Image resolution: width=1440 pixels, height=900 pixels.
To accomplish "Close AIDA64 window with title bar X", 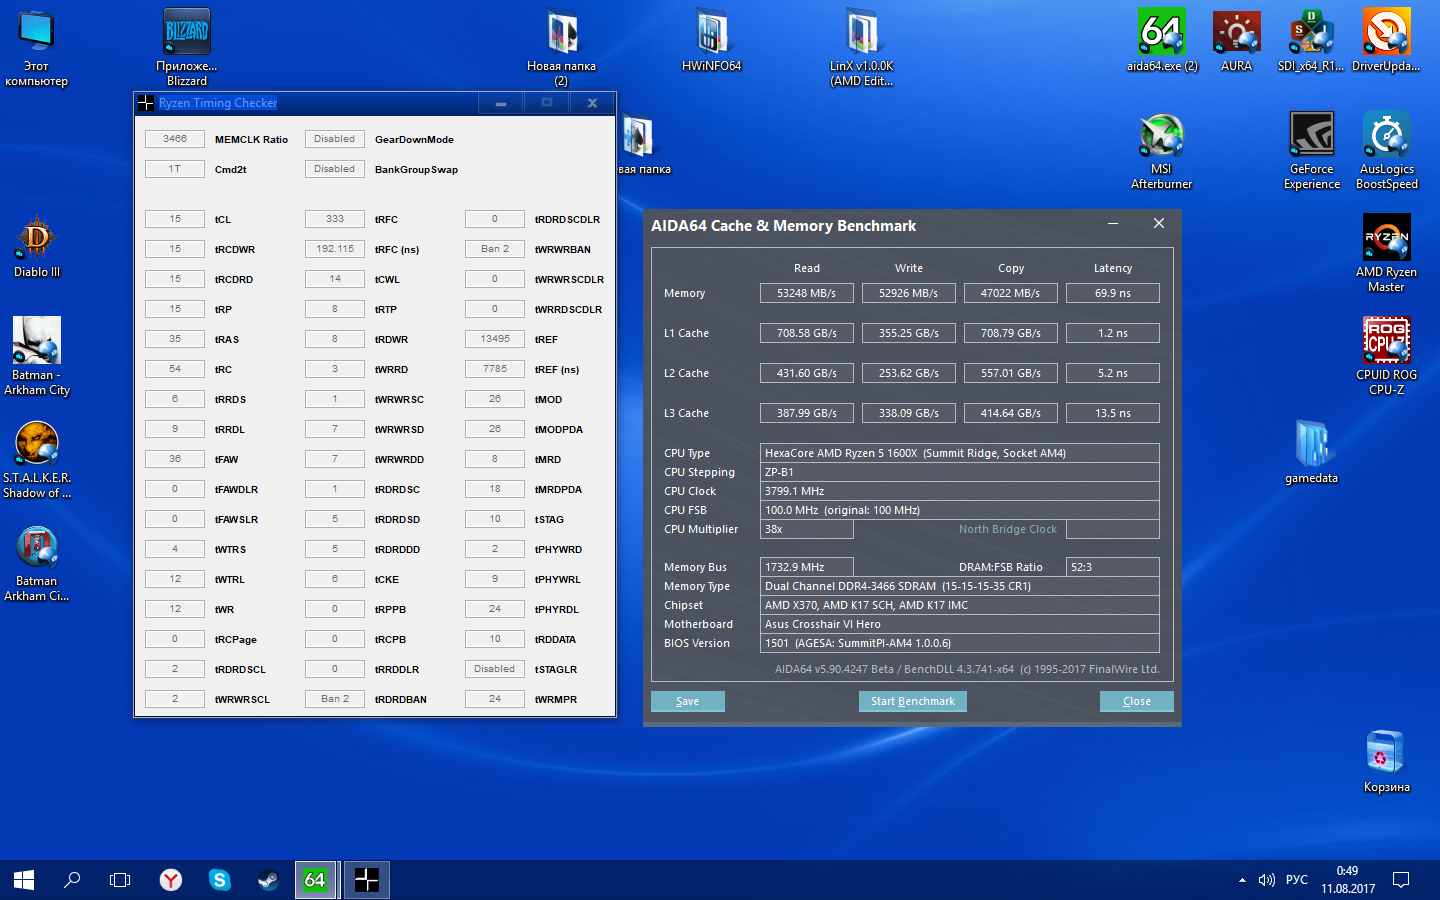I will click(x=1159, y=224).
